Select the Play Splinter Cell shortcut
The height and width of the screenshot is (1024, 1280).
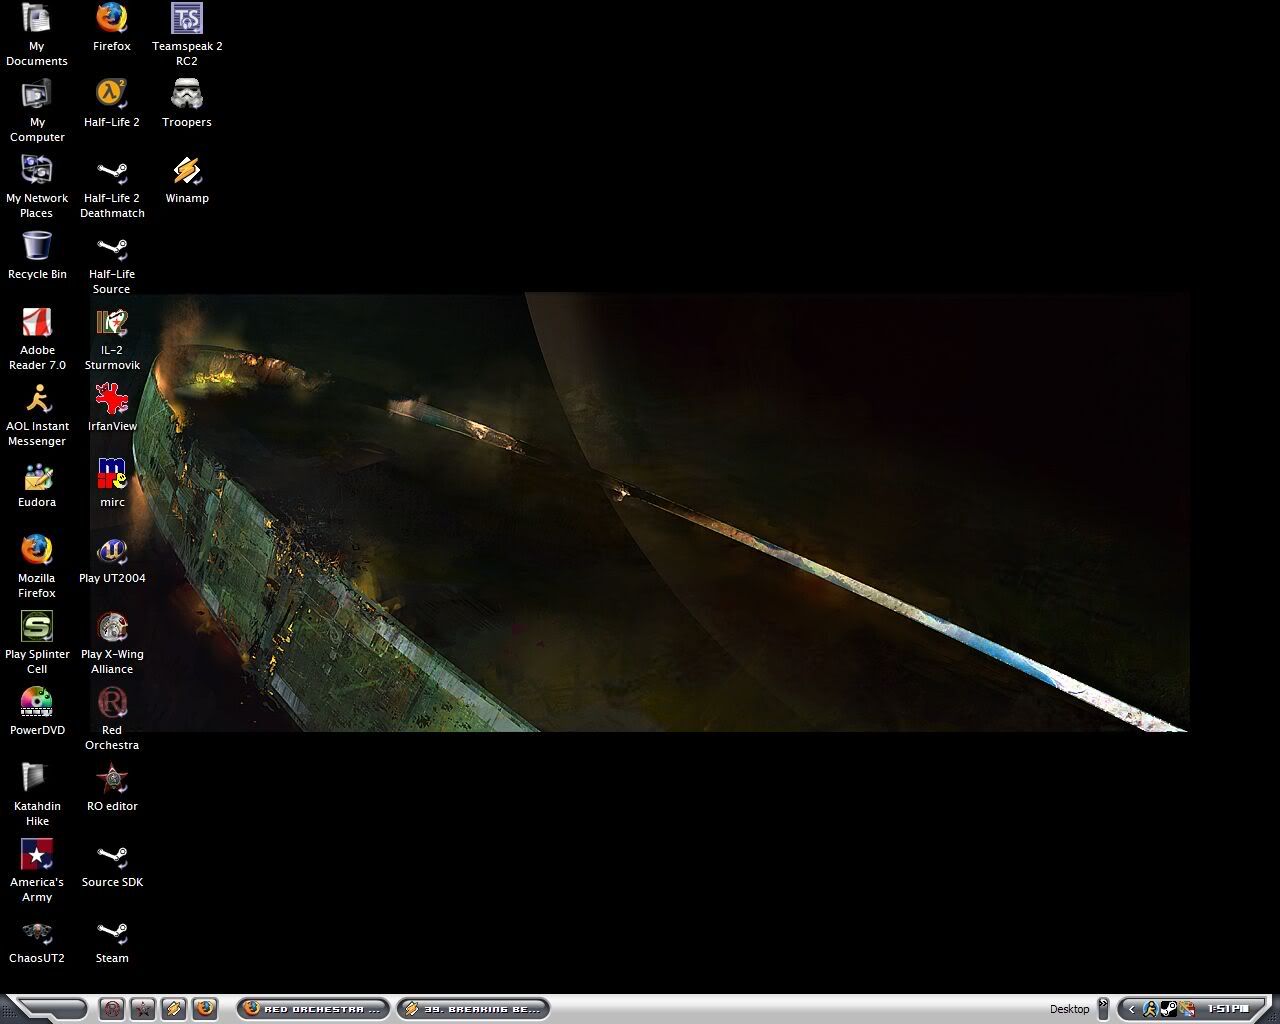tap(37, 643)
